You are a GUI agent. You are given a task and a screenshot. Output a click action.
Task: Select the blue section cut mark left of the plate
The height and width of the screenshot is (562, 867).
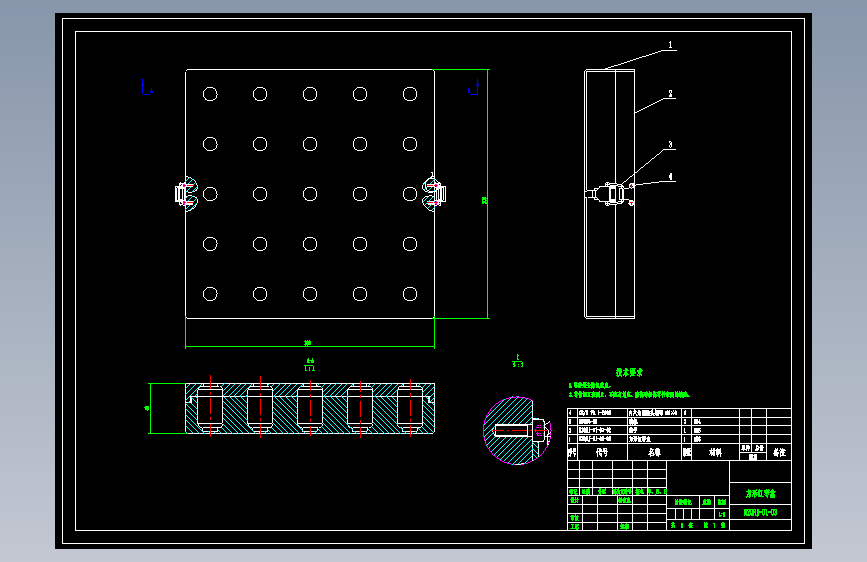(x=147, y=87)
